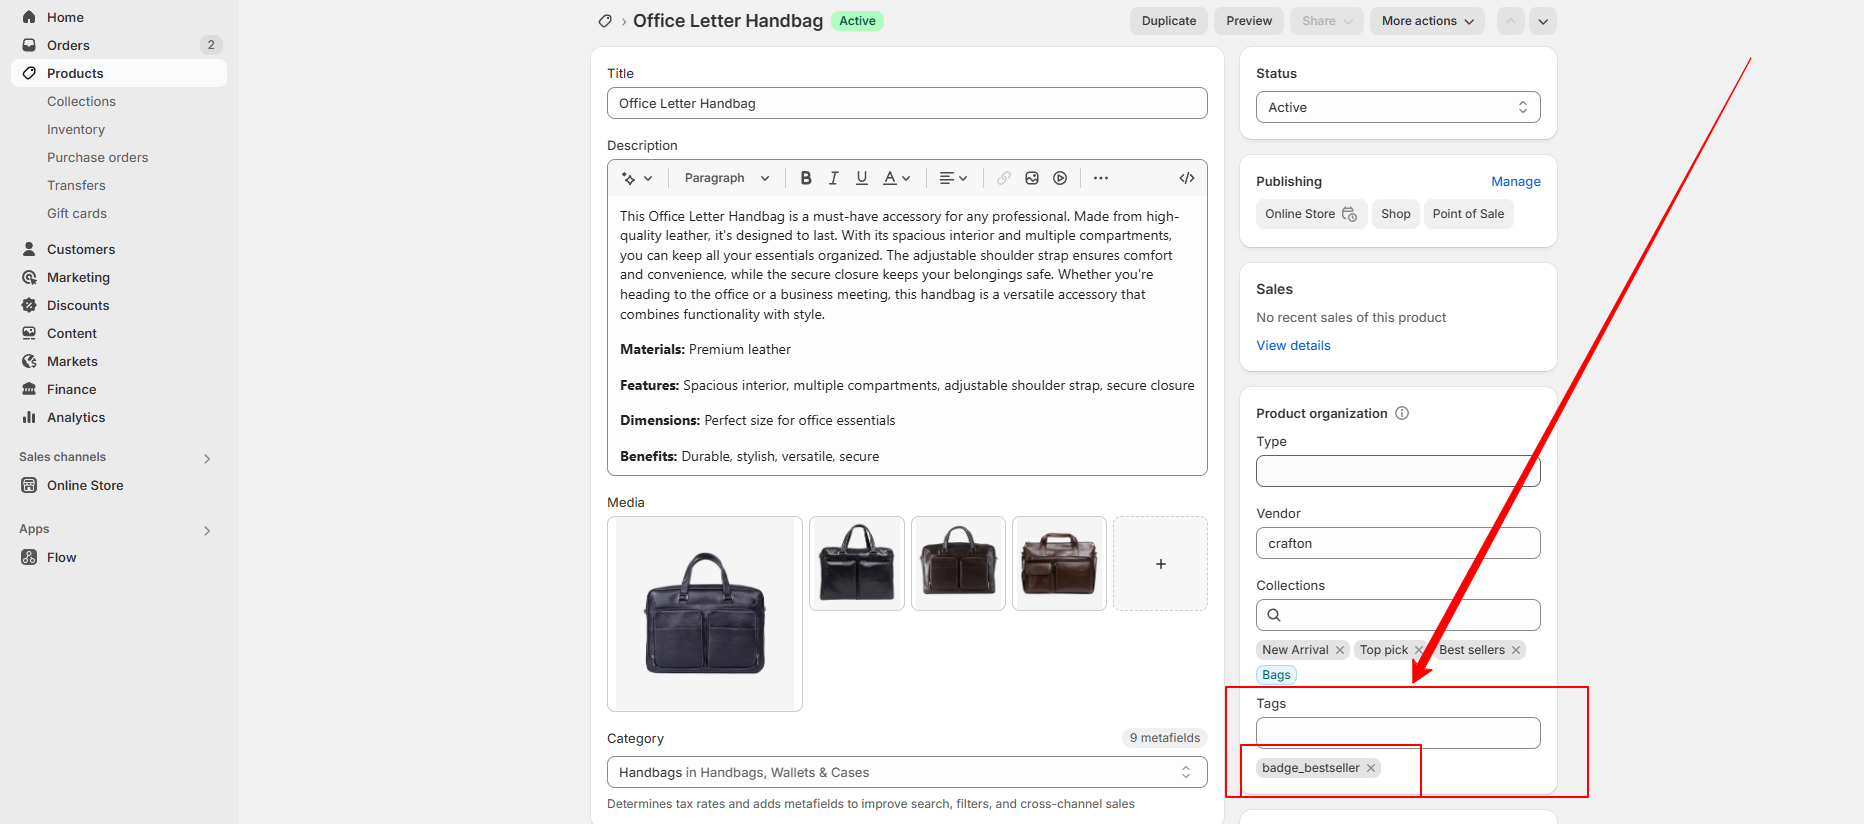Screen dimensions: 1864x824
Task: Open the More actions dropdown
Action: pyautogui.click(x=1427, y=21)
